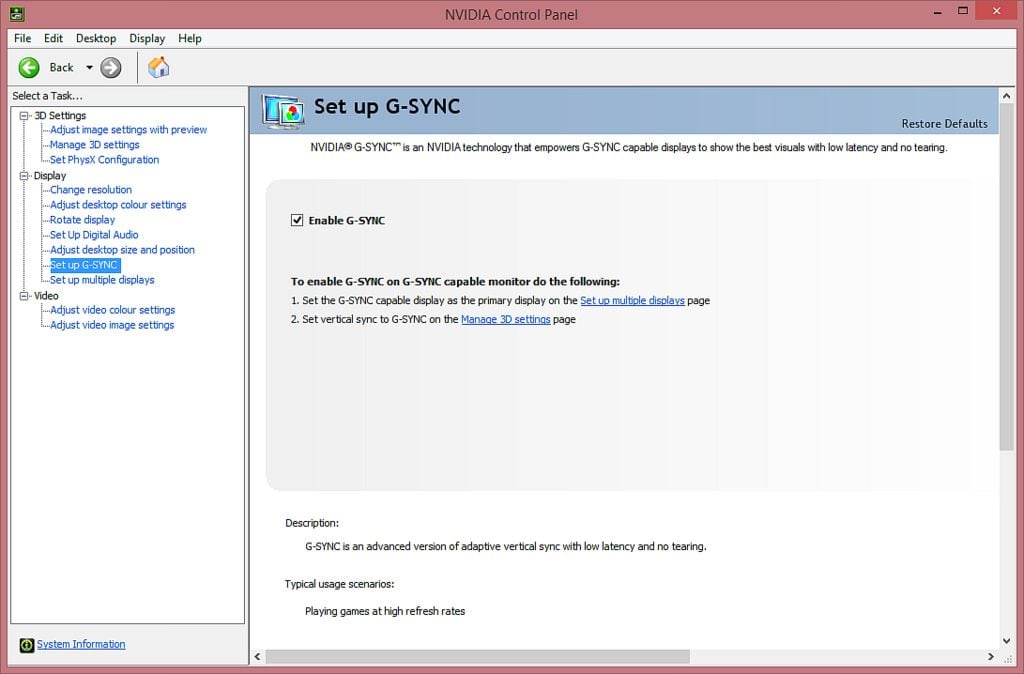Click the Set up G-SYNC header monitor icon

(x=283, y=111)
